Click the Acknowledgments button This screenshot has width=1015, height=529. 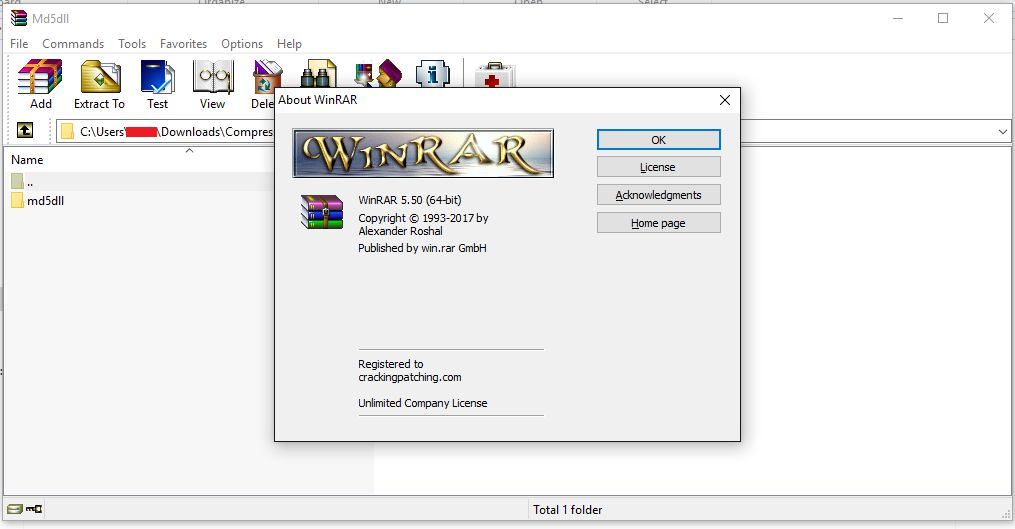point(658,195)
